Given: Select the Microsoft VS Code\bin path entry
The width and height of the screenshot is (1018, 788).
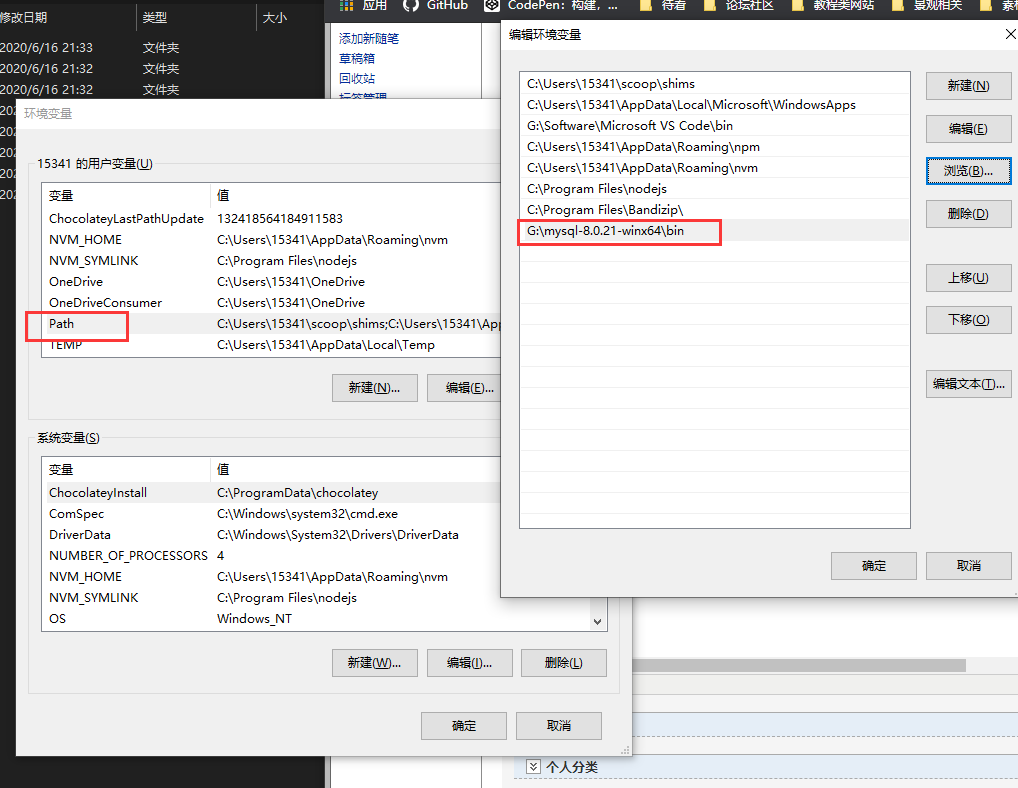Looking at the screenshot, I should pyautogui.click(x=715, y=125).
